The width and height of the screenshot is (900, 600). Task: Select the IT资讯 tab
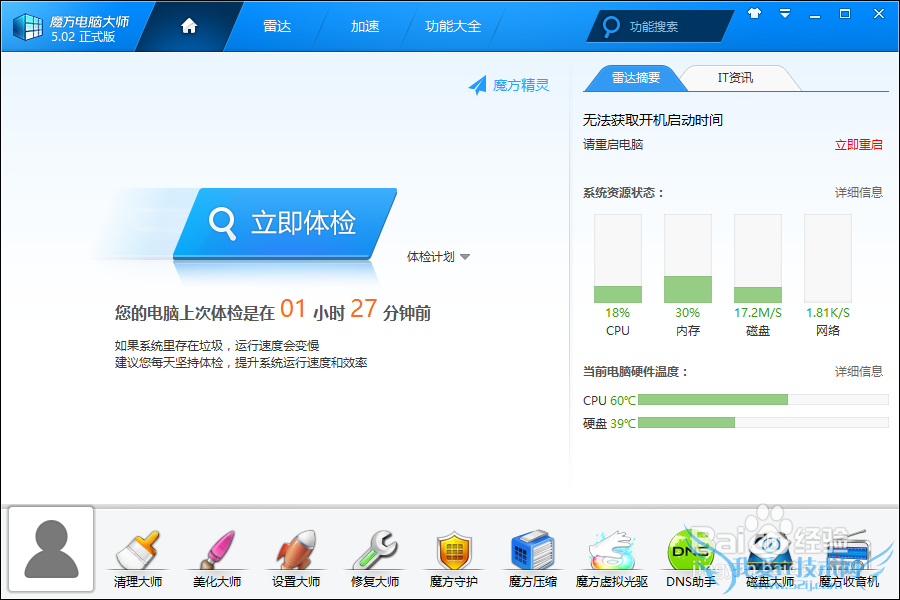735,78
